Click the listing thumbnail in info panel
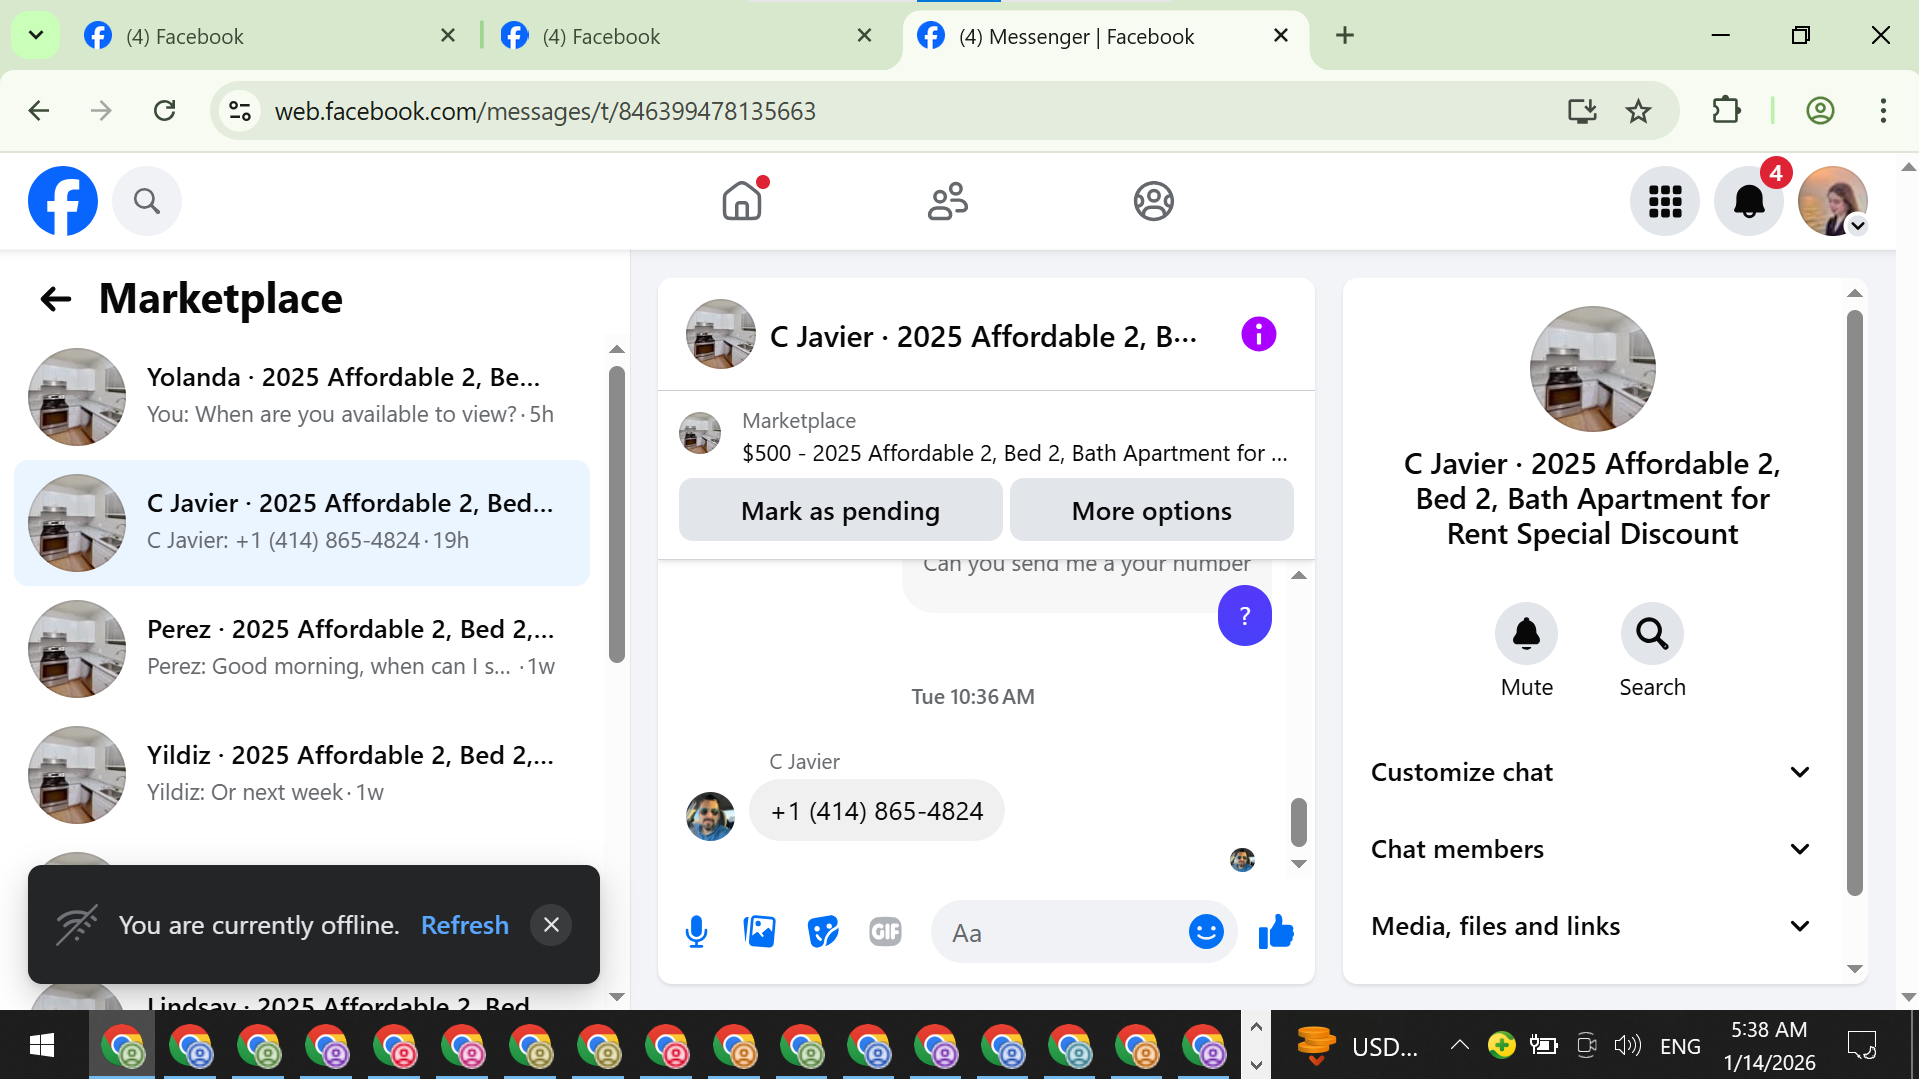Screen dimensions: 1919x1079 (x=1592, y=369)
